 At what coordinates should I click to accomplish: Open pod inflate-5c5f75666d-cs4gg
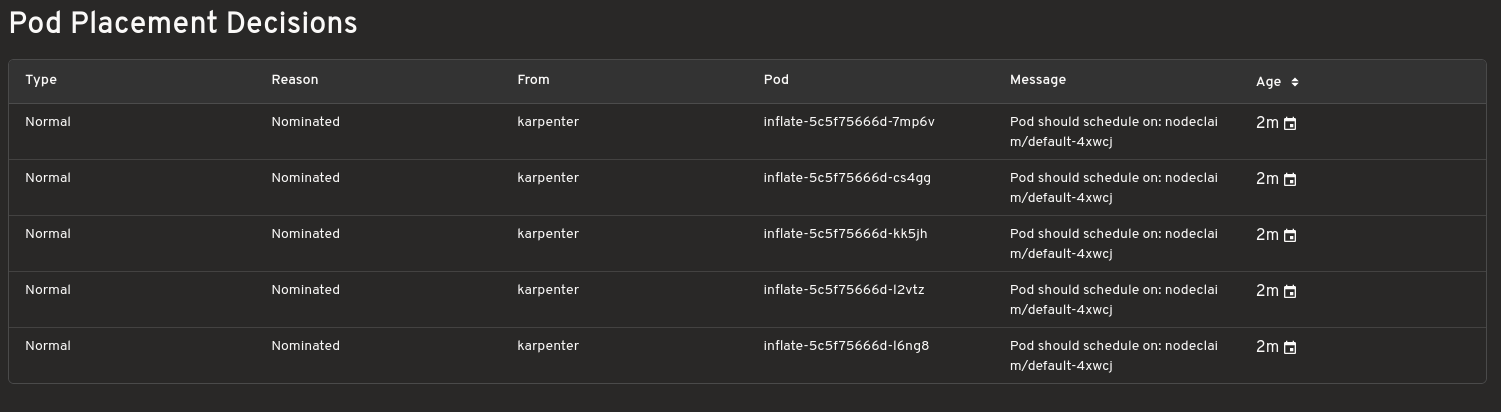(847, 178)
